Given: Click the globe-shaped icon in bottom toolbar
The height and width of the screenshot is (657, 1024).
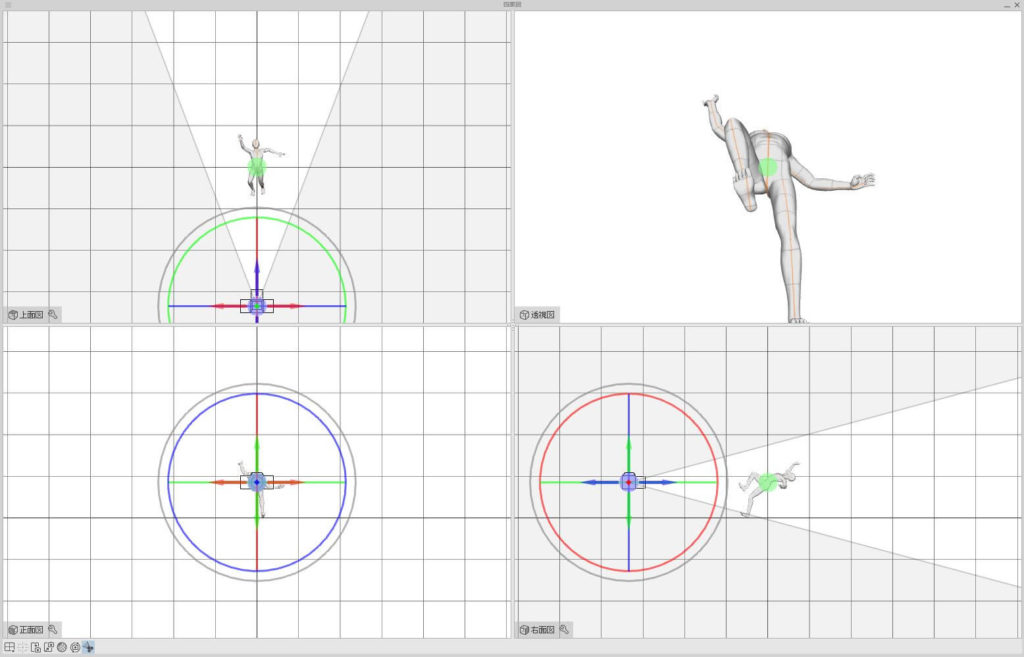Looking at the screenshot, I should coord(62,648).
